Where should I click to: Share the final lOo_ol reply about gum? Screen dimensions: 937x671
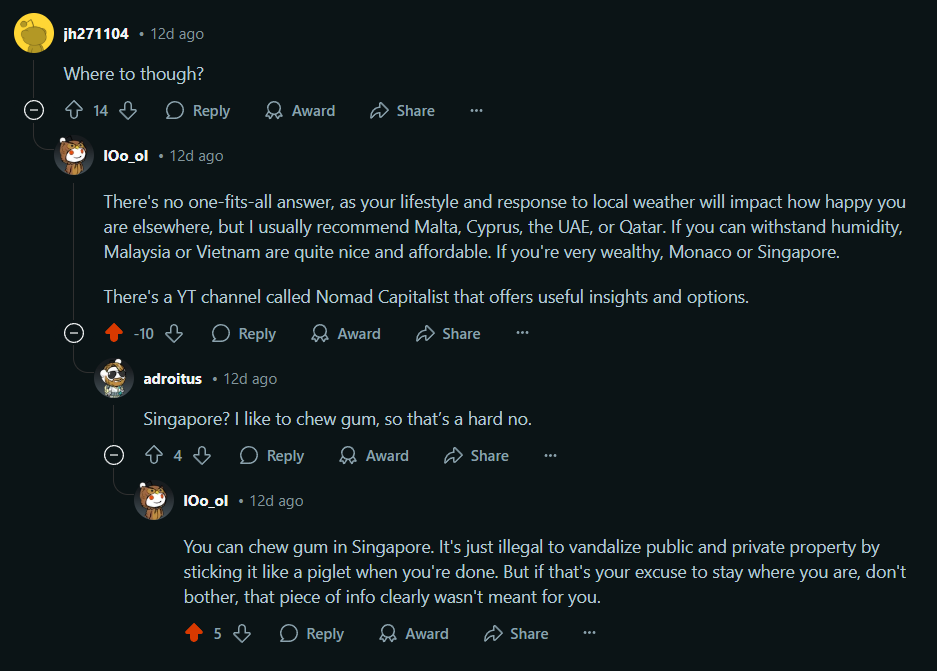click(x=516, y=633)
